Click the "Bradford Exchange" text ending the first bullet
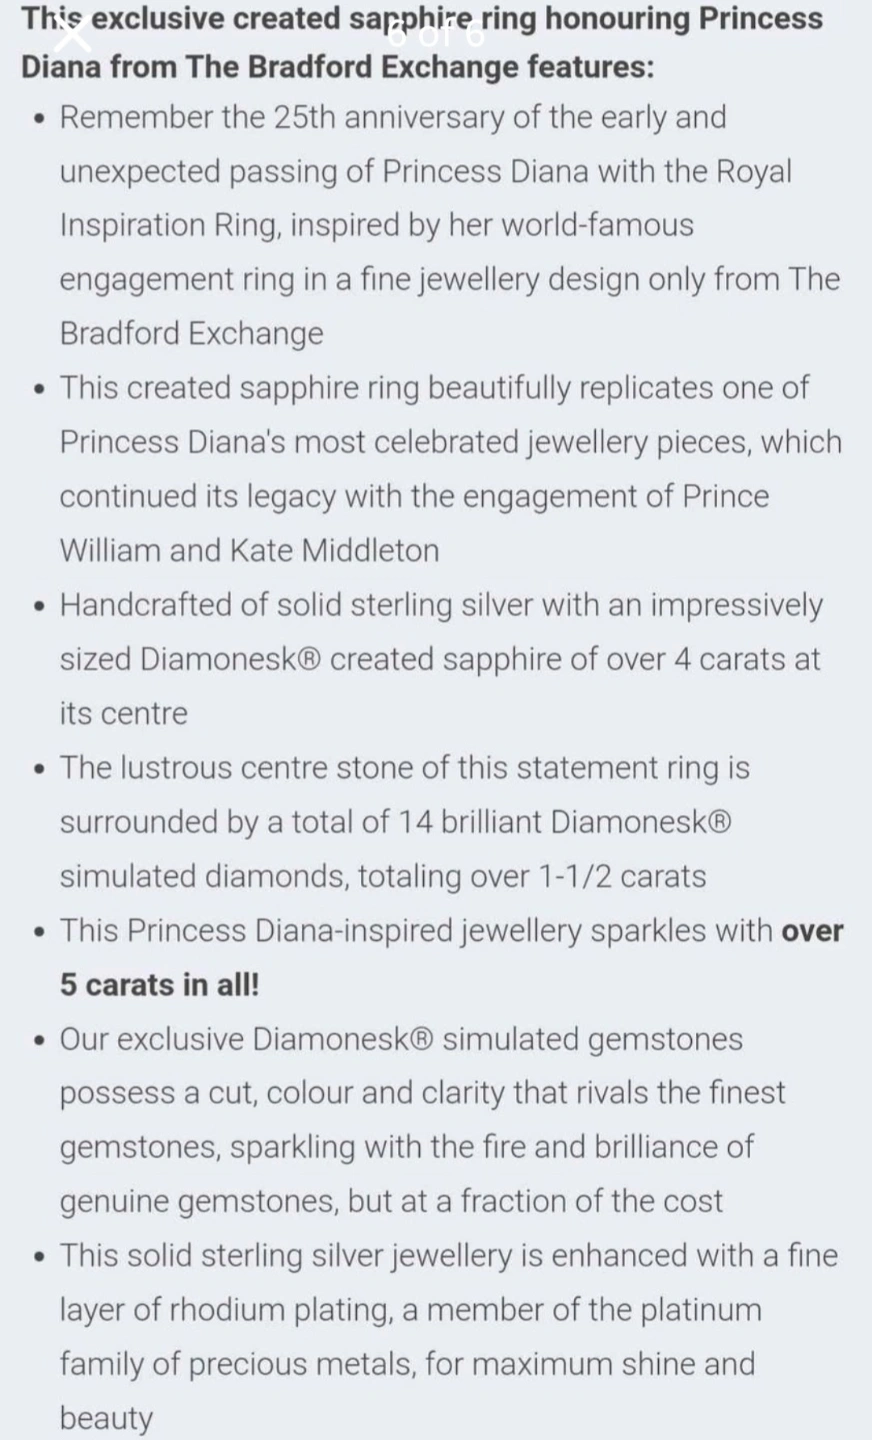 pyautogui.click(x=191, y=333)
